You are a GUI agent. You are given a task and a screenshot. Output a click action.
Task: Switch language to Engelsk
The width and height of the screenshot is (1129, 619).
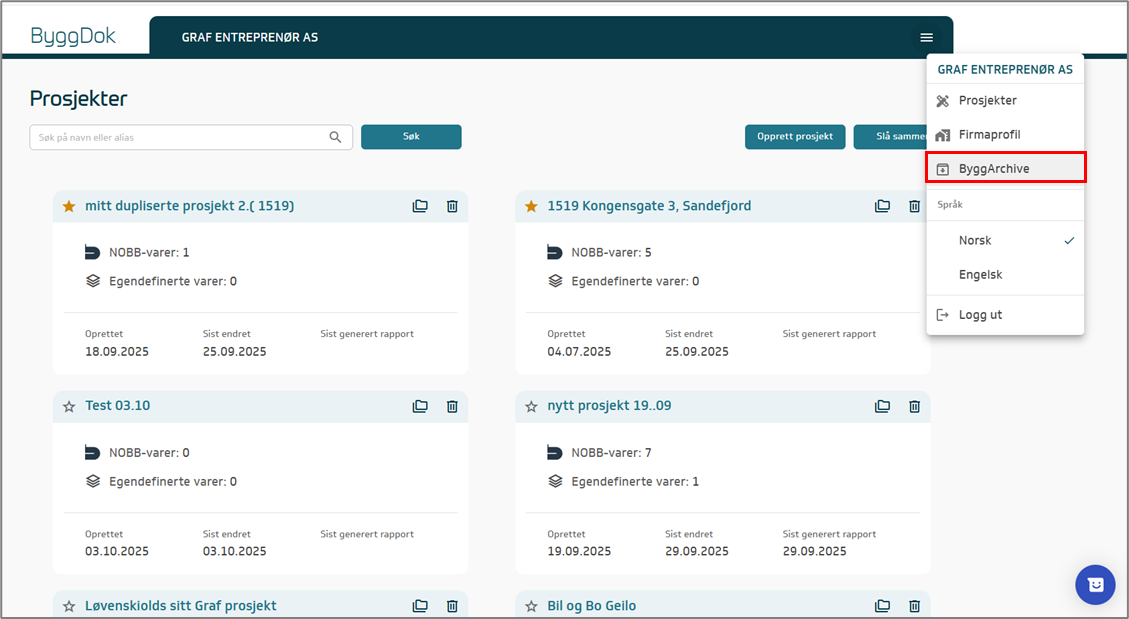pyautogui.click(x=980, y=275)
